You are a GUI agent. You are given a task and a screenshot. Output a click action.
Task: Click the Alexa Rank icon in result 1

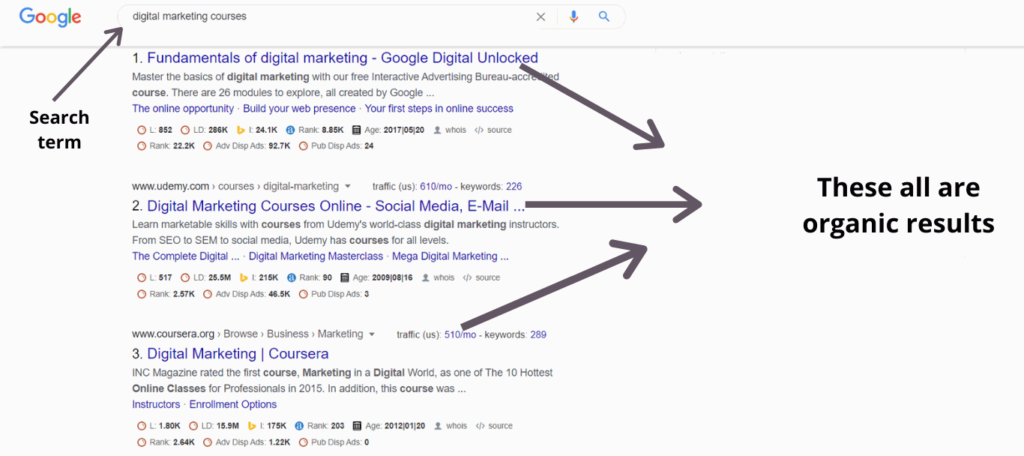click(x=291, y=130)
